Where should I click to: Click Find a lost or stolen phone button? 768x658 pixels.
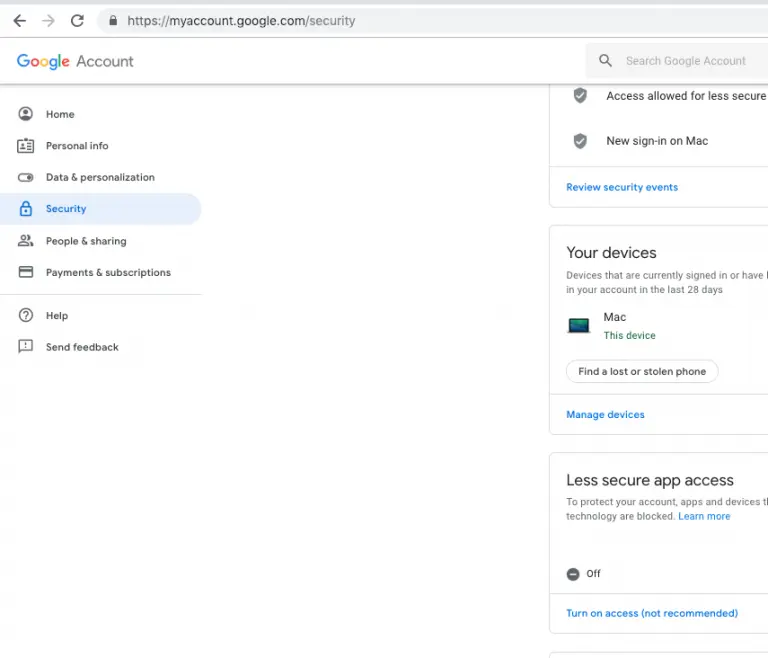point(642,371)
